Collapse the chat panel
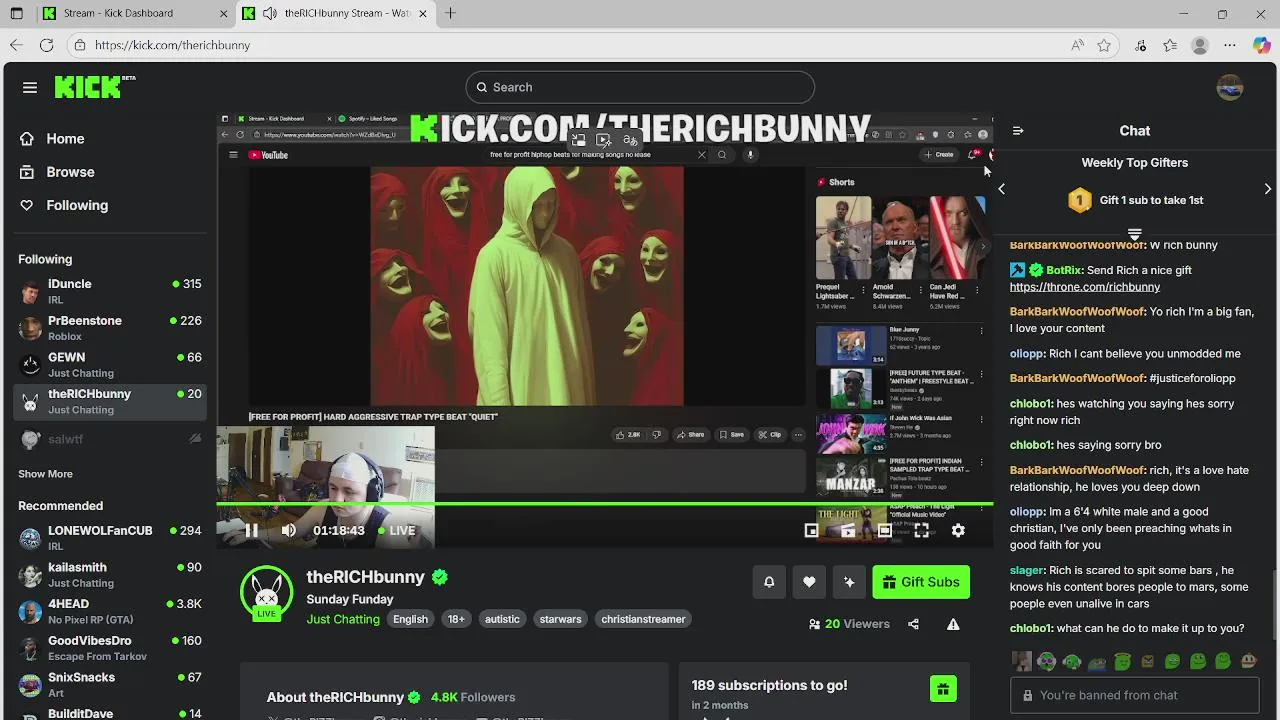 pyautogui.click(x=1018, y=131)
